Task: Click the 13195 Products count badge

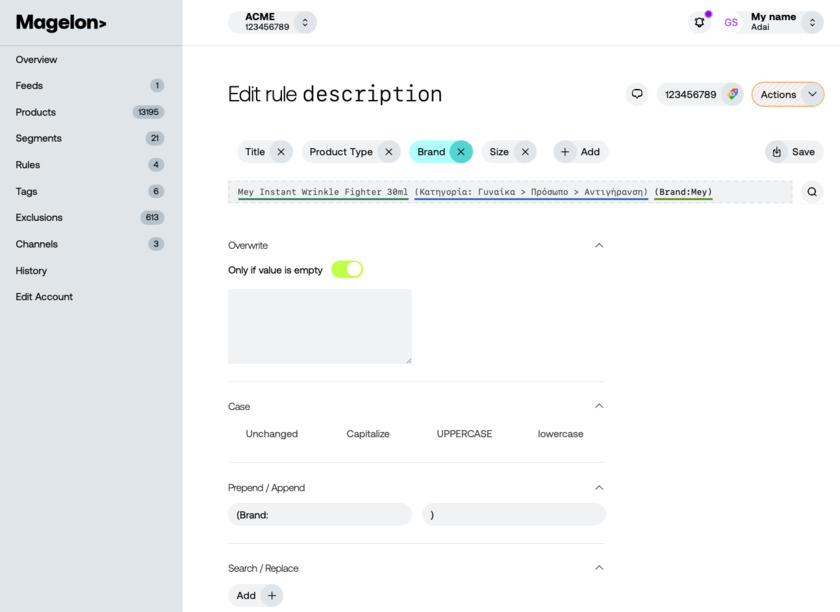Action: click(148, 112)
